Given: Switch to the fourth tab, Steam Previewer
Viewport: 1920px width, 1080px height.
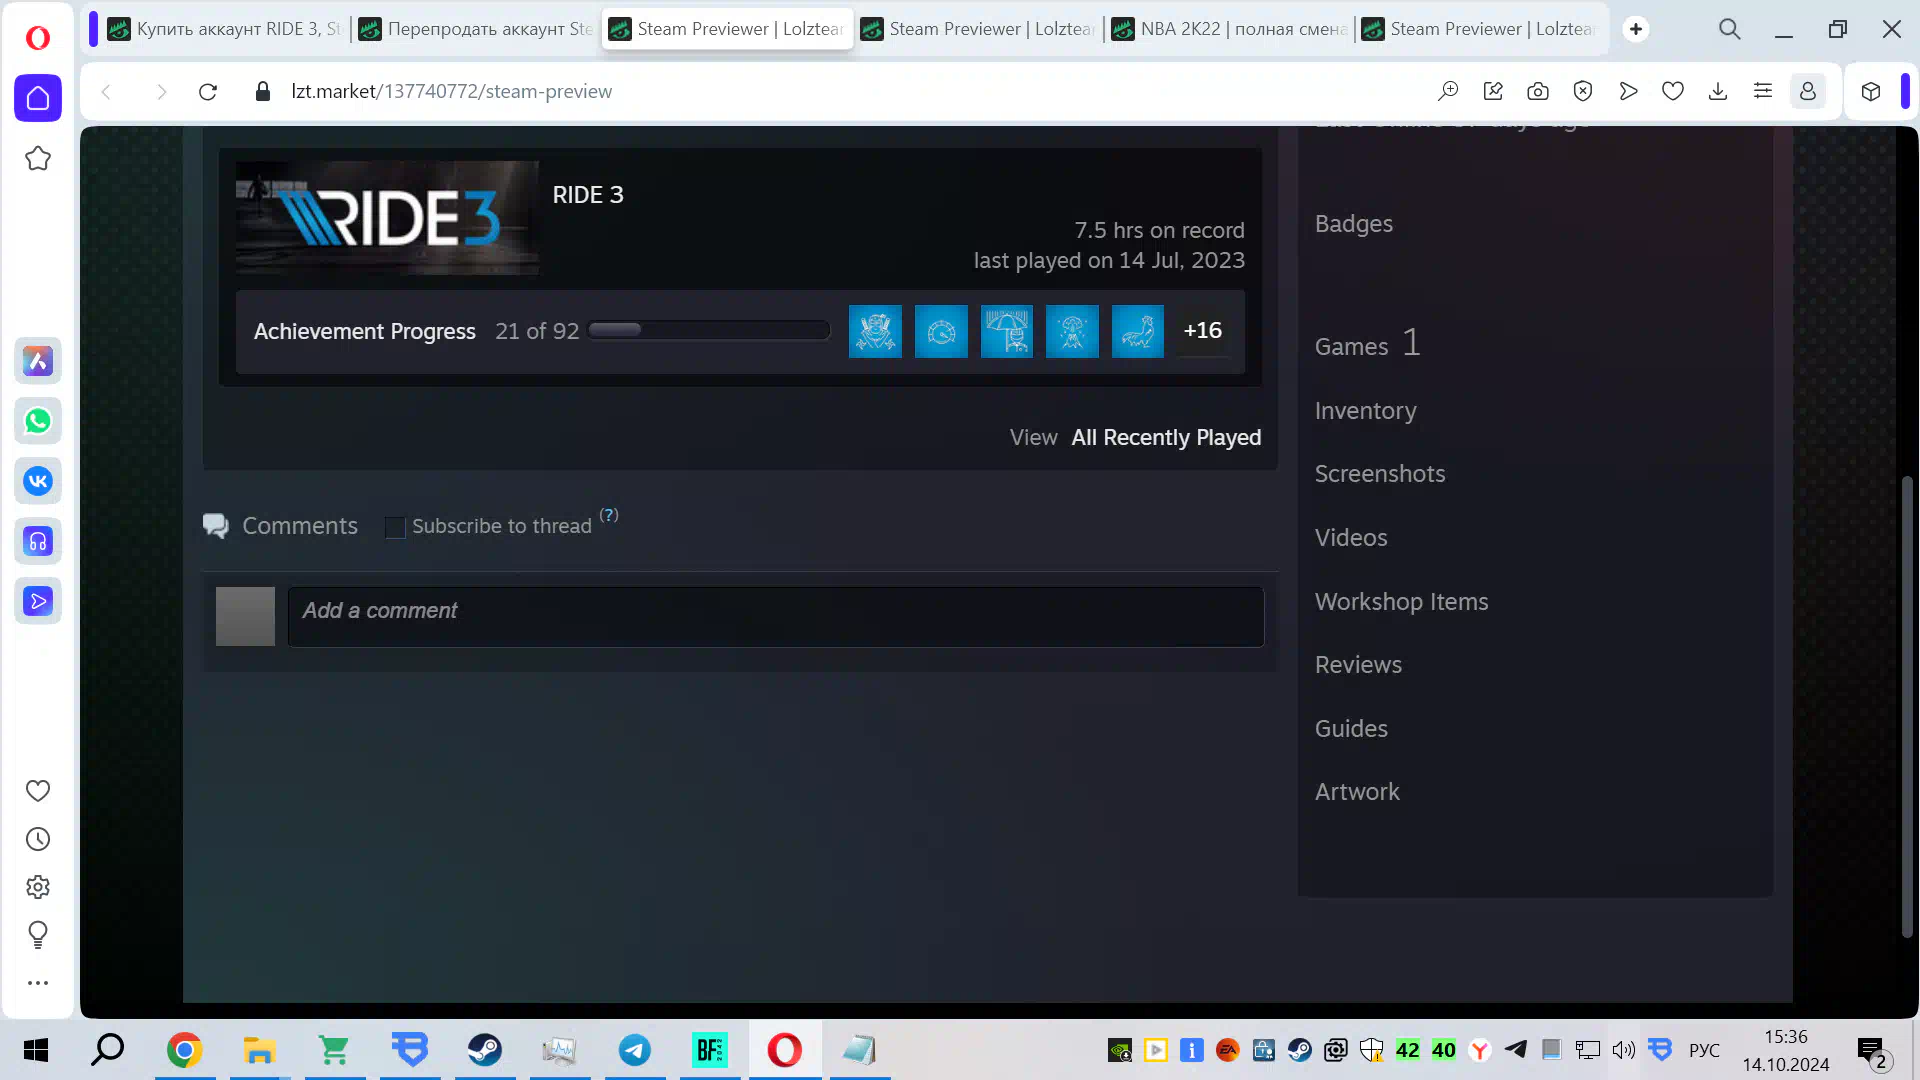Looking at the screenshot, I should click(978, 29).
